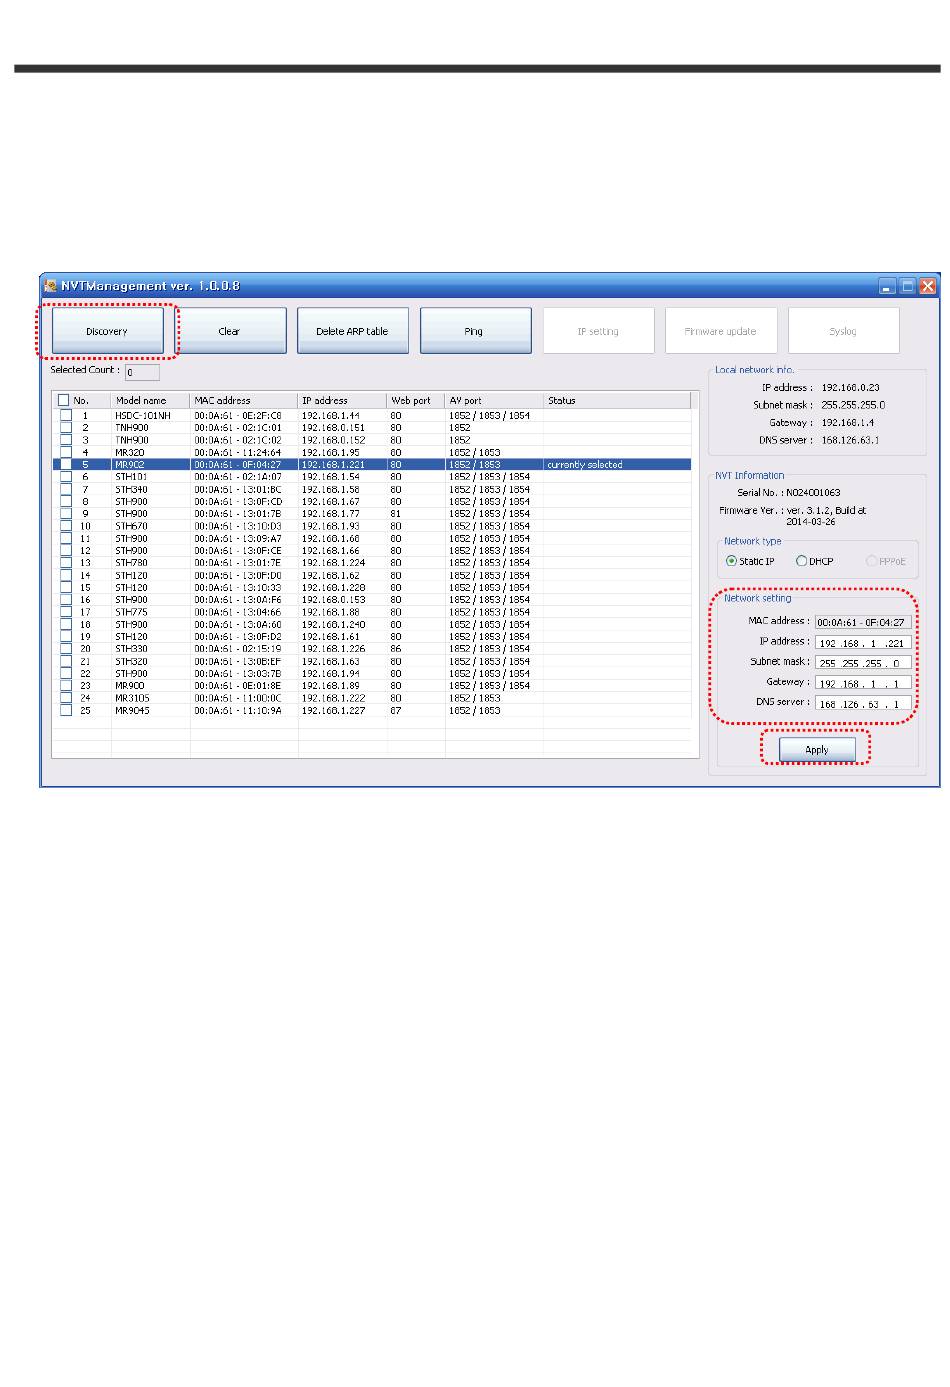Image resolution: width=950 pixels, height=1387 pixels.
Task: Sort by IP address column header
Action: (x=342, y=400)
